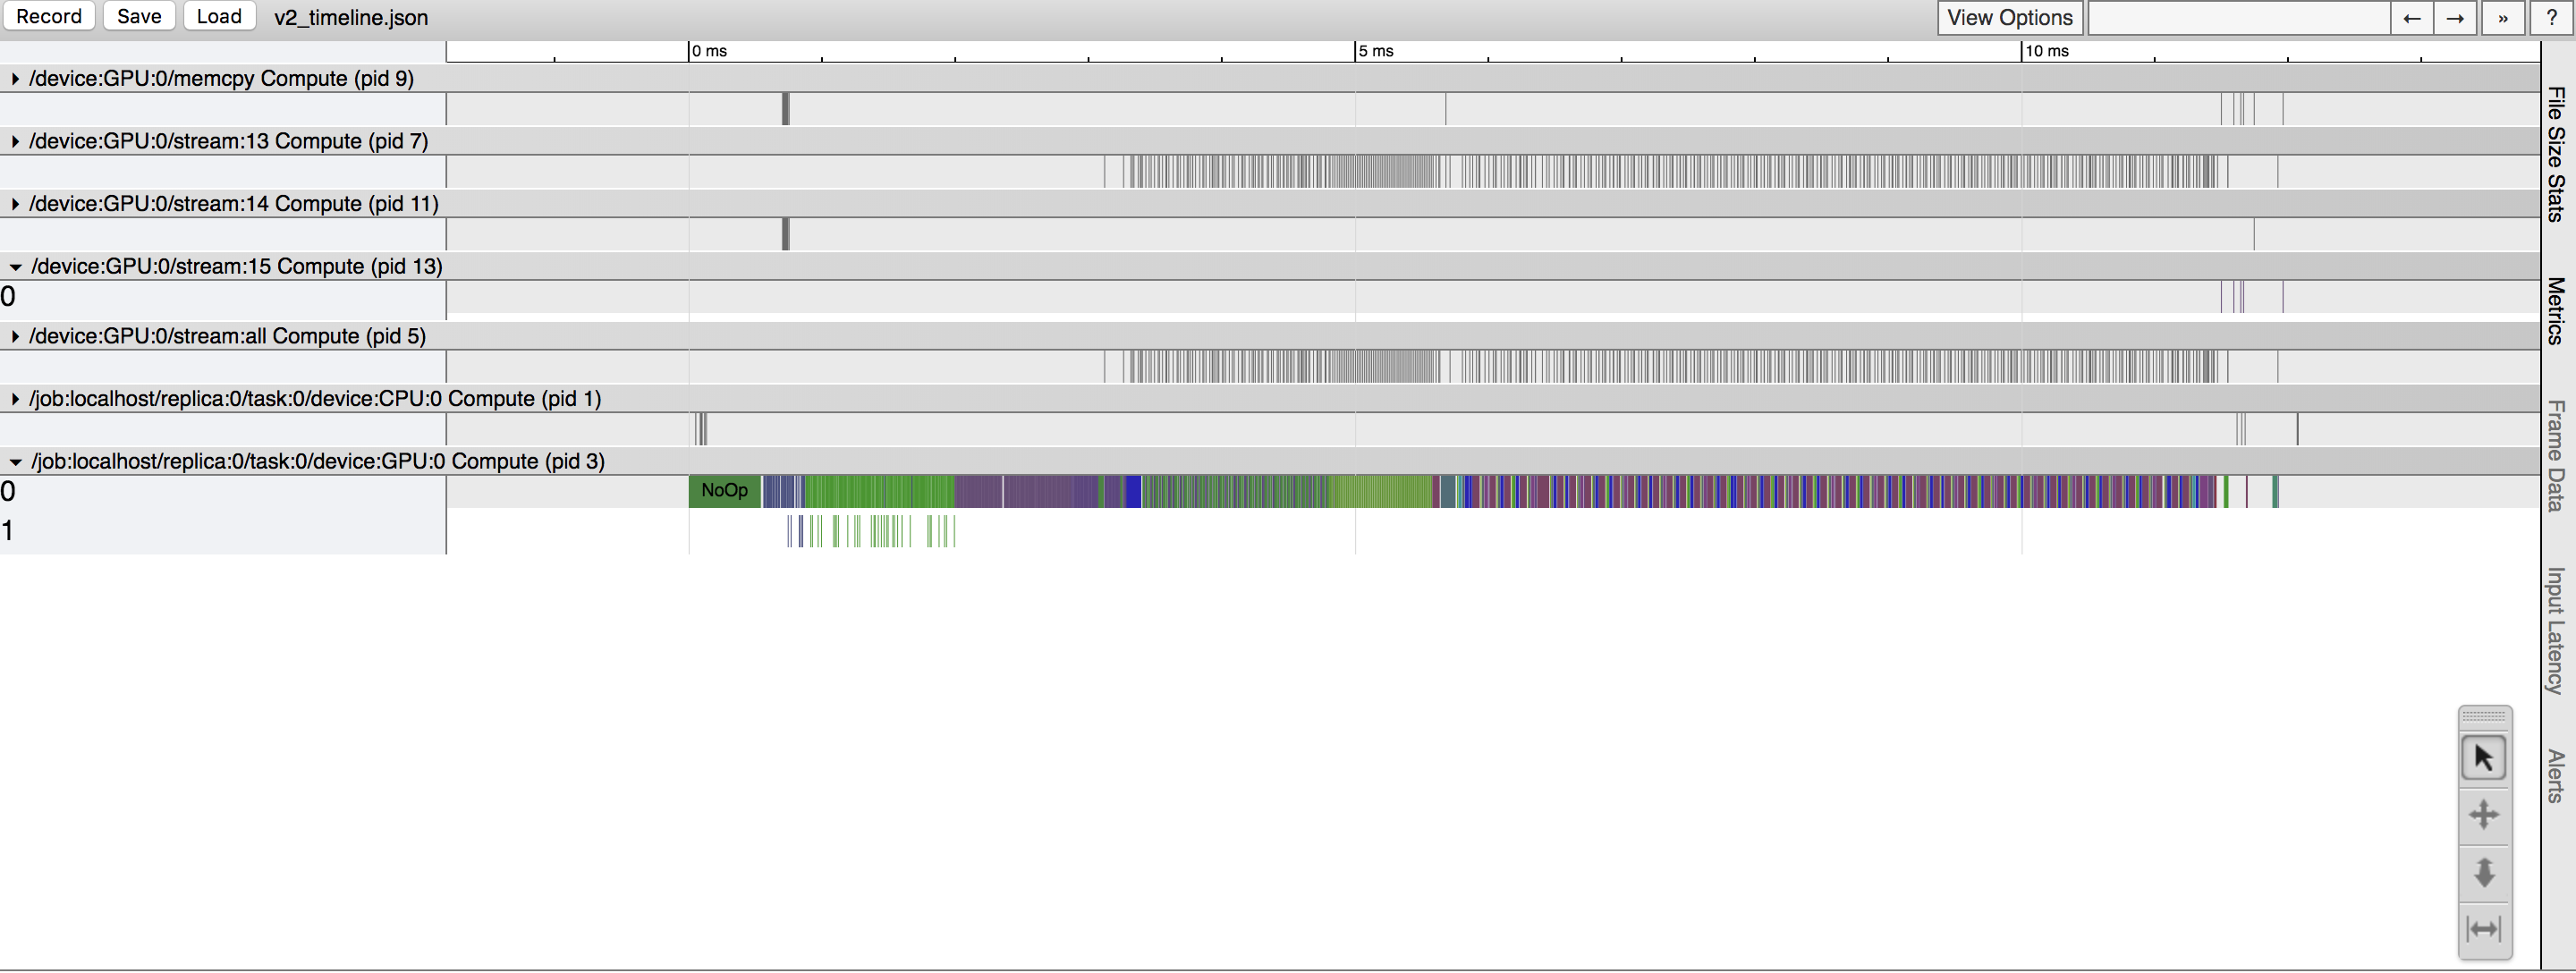This screenshot has height=973, width=2576.
Task: Click the Record button
Action: pos(48,17)
